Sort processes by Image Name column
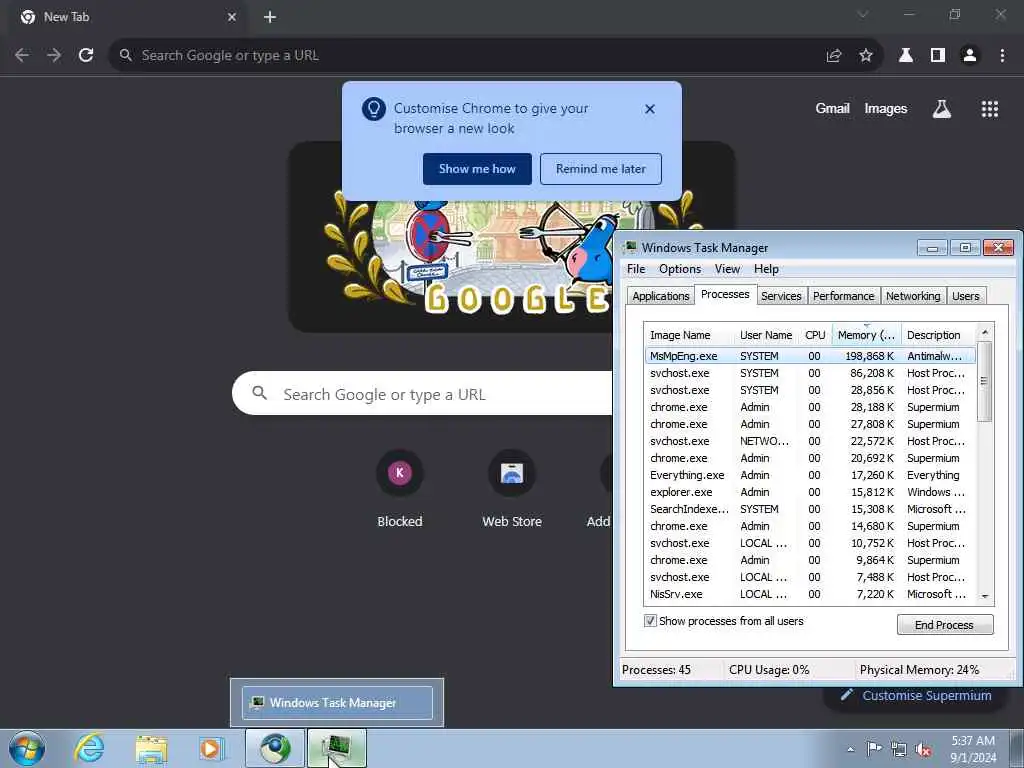 coord(690,335)
